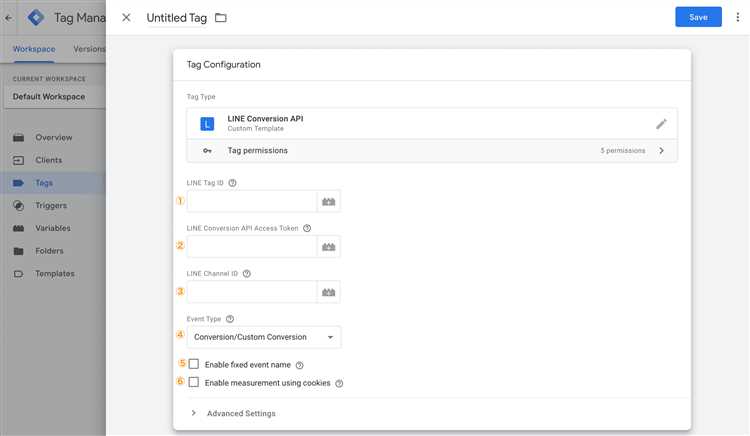Open the chevron next to 5 permissions

pos(662,151)
